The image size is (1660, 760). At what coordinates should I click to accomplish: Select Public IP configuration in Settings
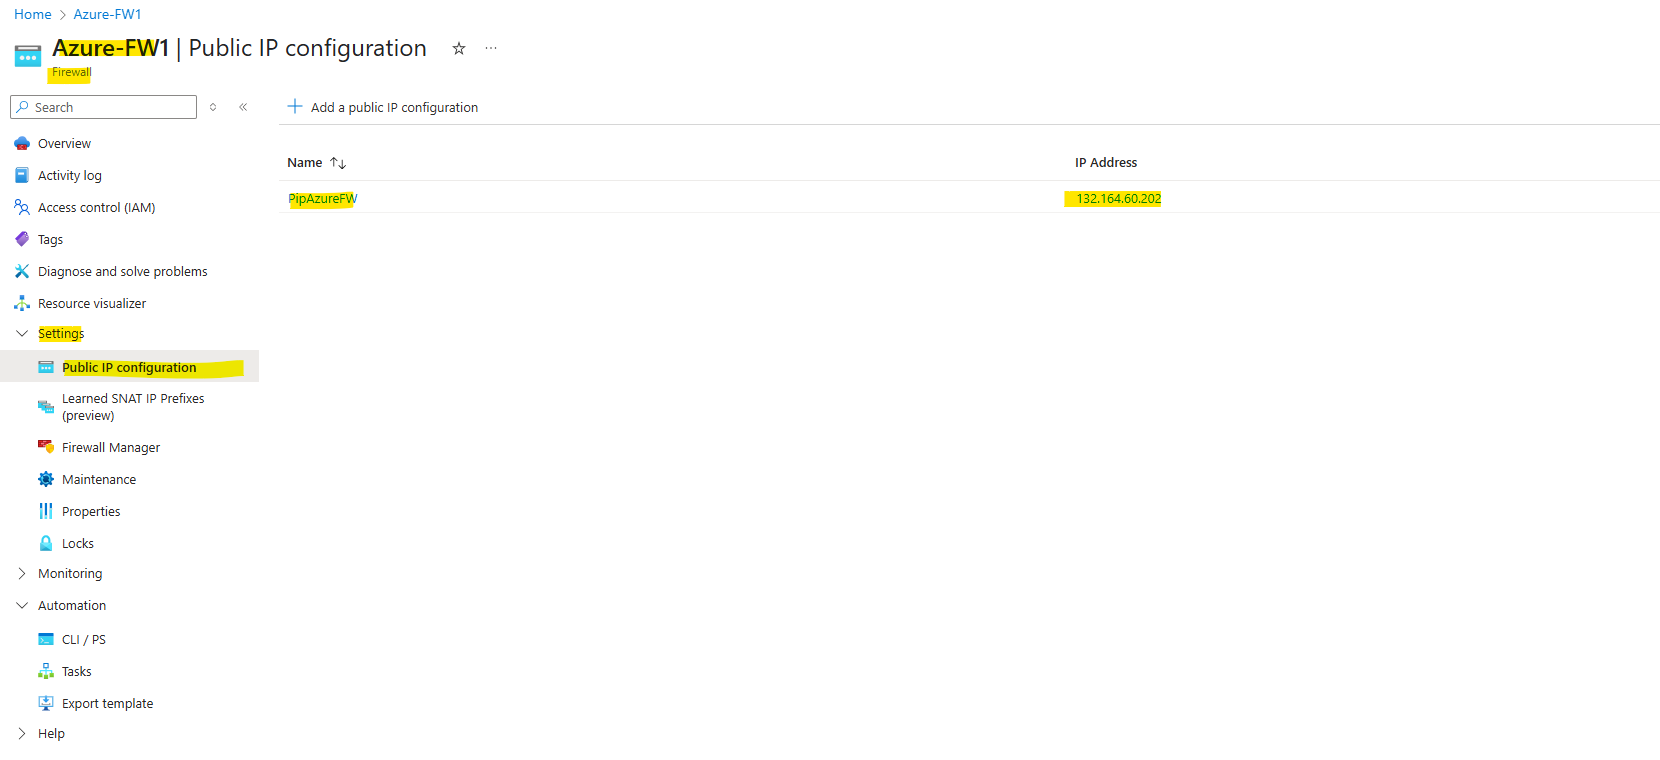point(130,366)
